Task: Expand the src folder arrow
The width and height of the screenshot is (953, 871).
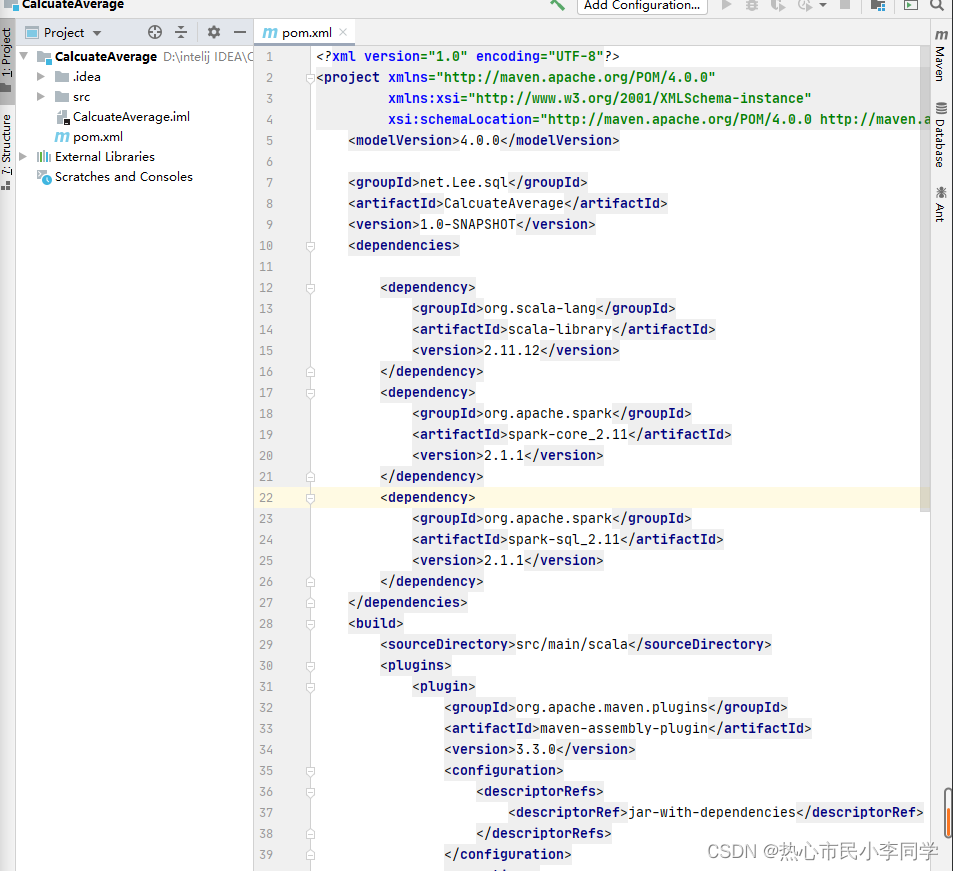Action: coord(41,97)
